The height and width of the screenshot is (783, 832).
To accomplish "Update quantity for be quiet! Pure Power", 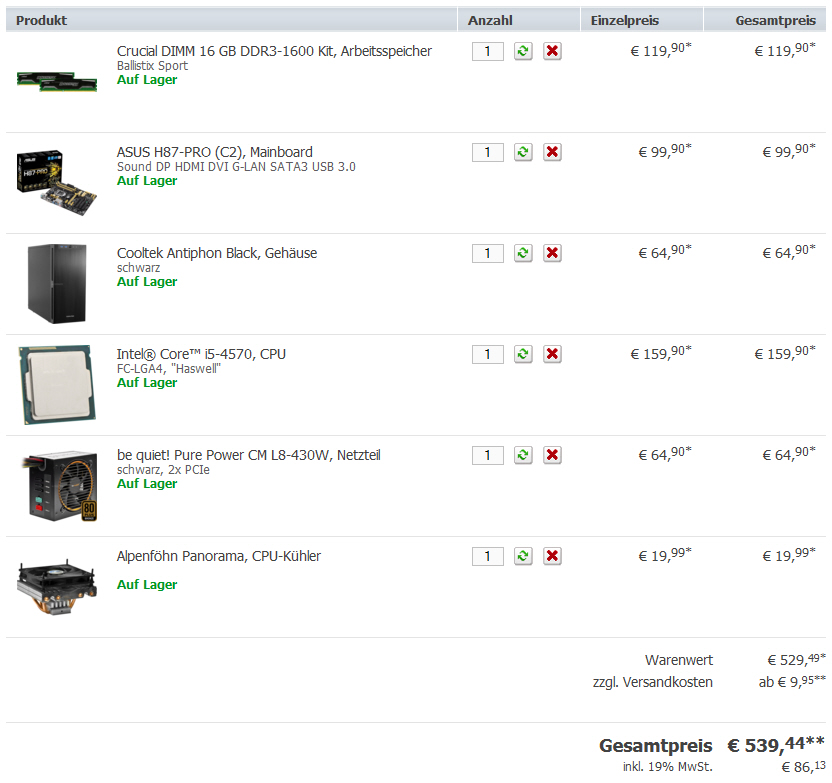I will (523, 455).
